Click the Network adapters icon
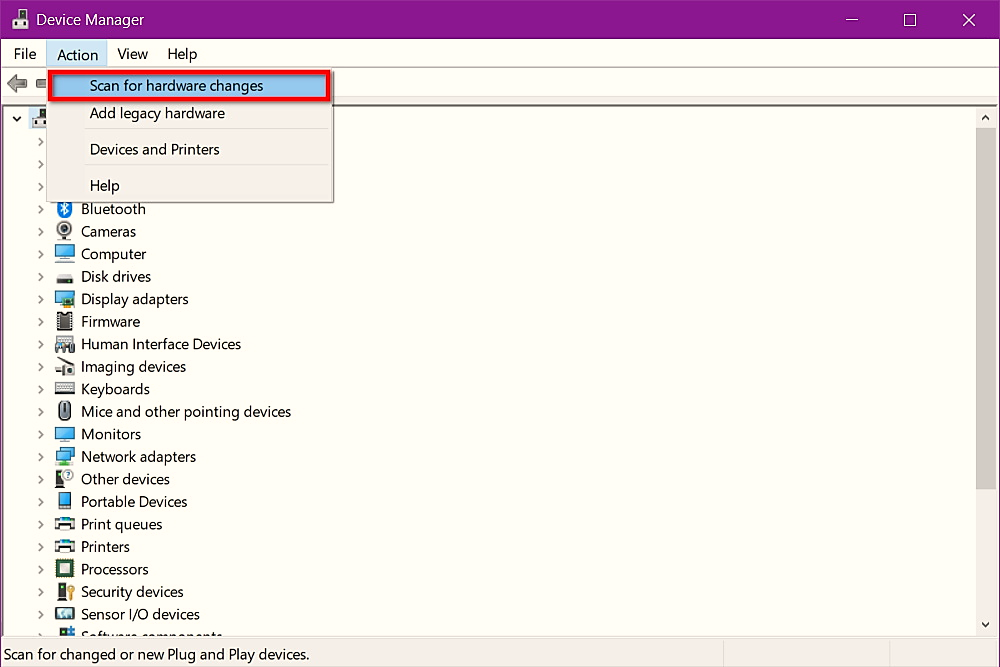The height and width of the screenshot is (667, 1000). point(64,457)
